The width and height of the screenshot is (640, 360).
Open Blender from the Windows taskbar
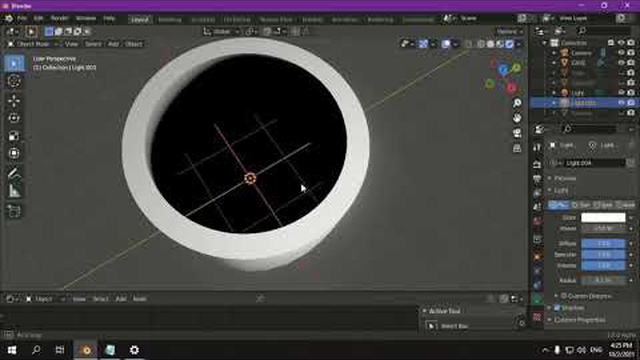pos(86,350)
